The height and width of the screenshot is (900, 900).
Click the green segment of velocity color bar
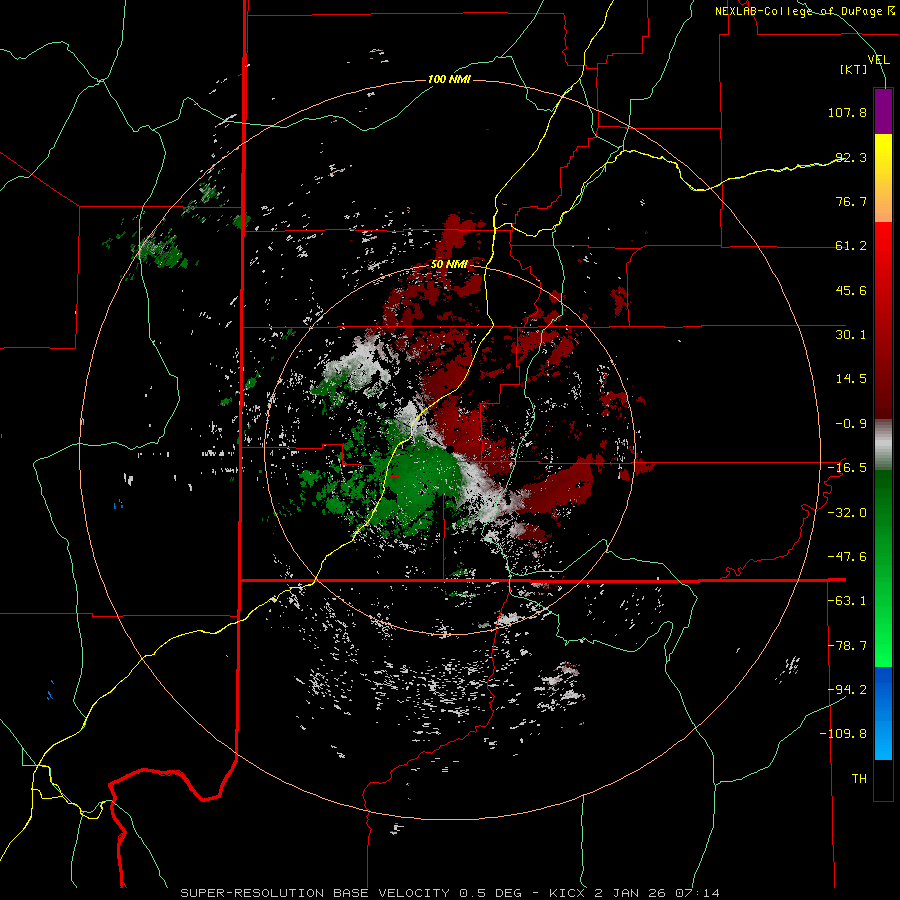click(883, 568)
